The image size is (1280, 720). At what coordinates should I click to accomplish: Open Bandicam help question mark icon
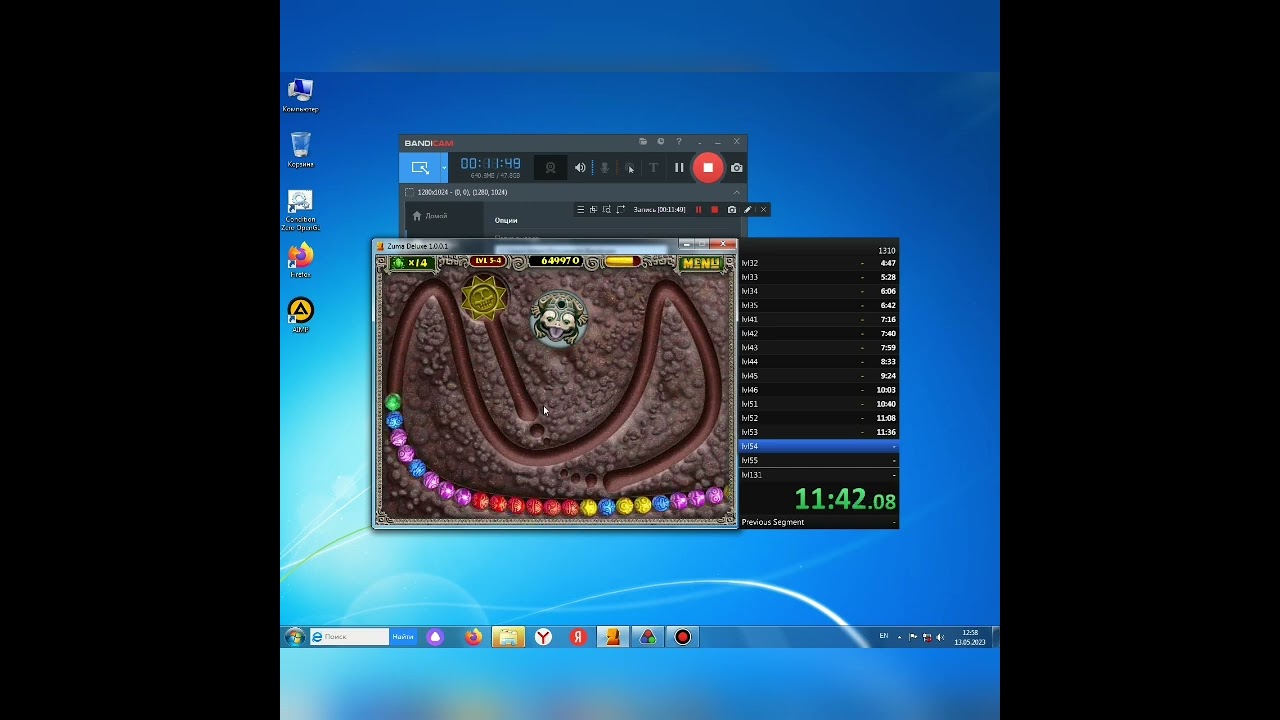[679, 142]
